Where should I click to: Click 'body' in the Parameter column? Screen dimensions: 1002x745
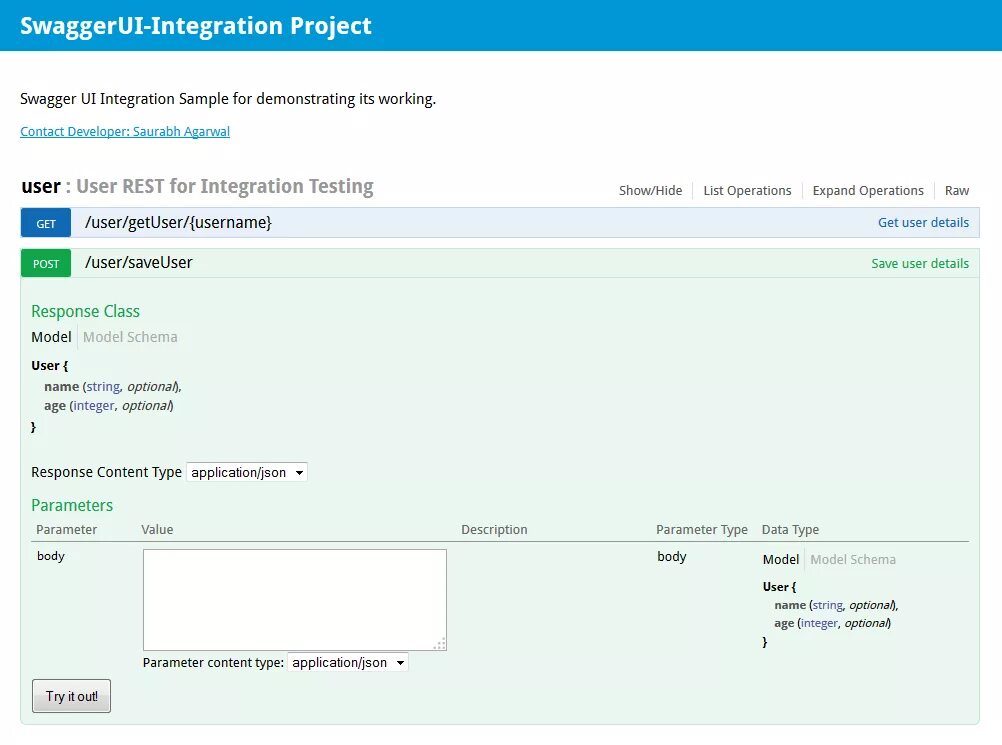[50, 556]
